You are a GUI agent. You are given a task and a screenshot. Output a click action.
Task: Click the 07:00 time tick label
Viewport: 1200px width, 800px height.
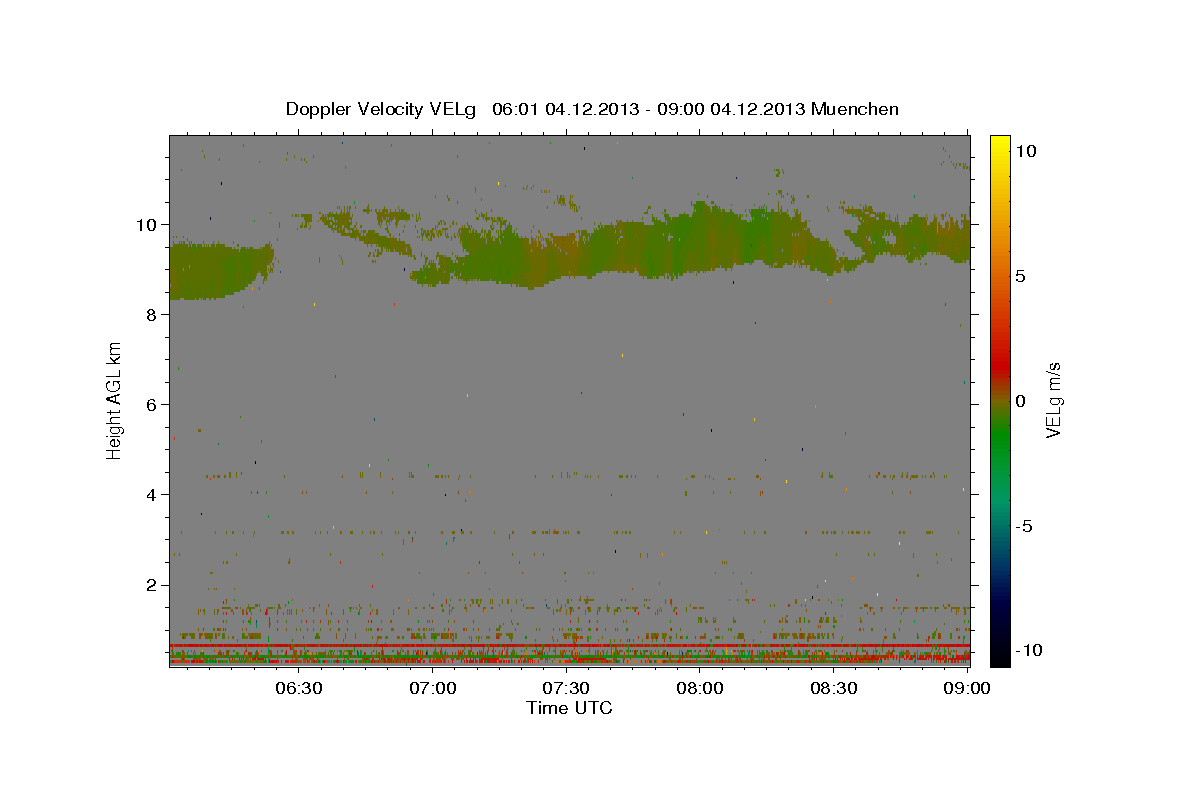433,688
